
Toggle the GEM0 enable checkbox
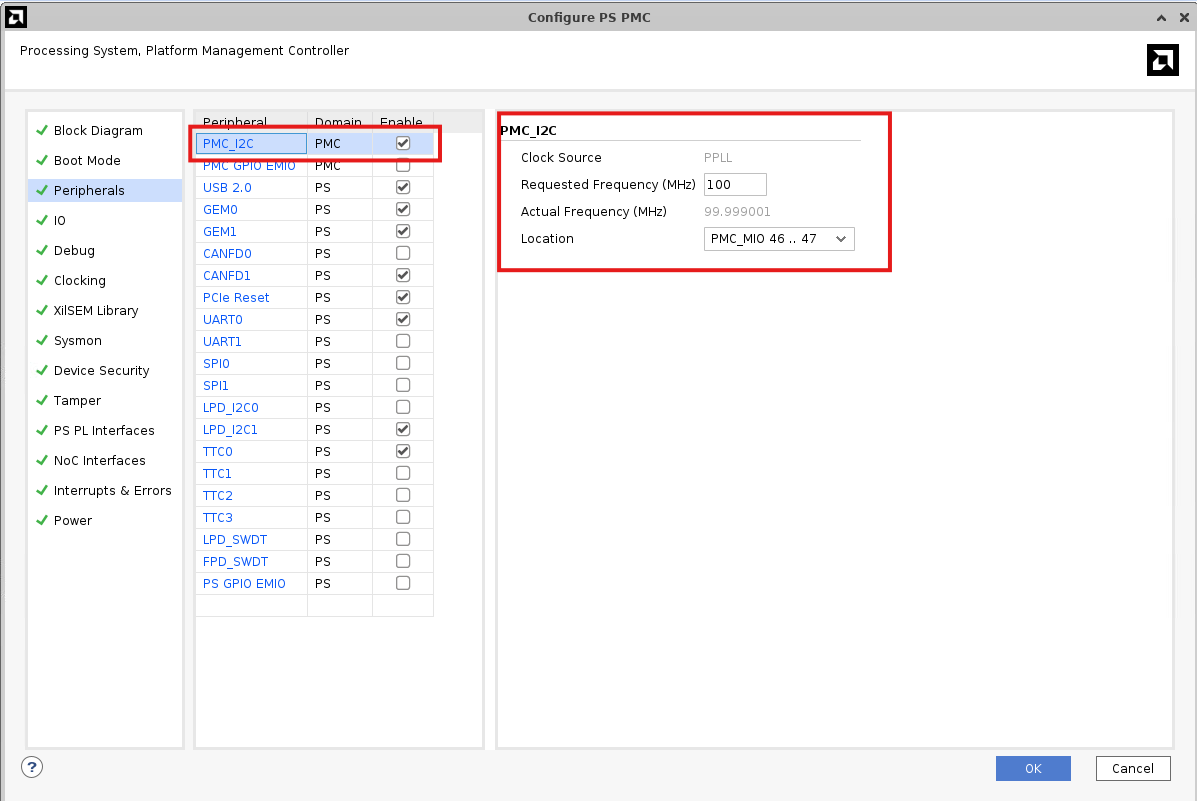click(403, 209)
